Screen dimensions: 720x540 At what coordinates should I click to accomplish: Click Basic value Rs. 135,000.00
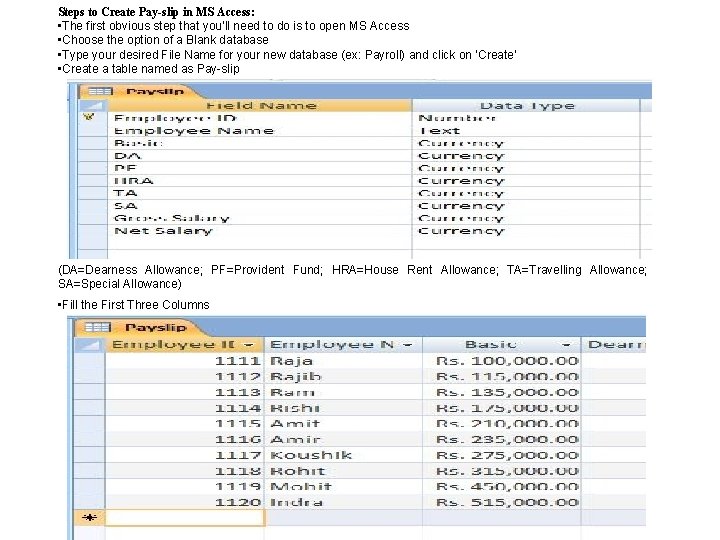point(501,392)
